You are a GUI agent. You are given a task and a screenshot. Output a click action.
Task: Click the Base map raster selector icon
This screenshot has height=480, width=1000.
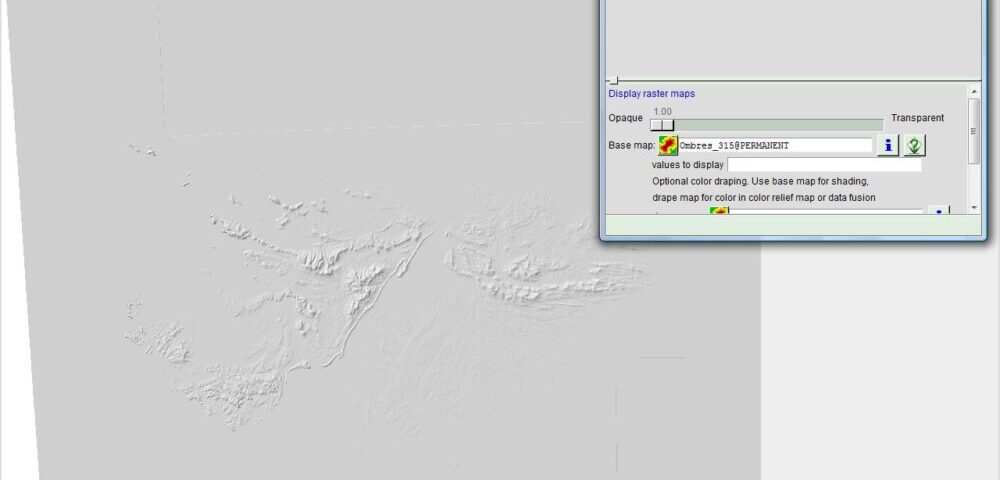pyautogui.click(x=668, y=146)
